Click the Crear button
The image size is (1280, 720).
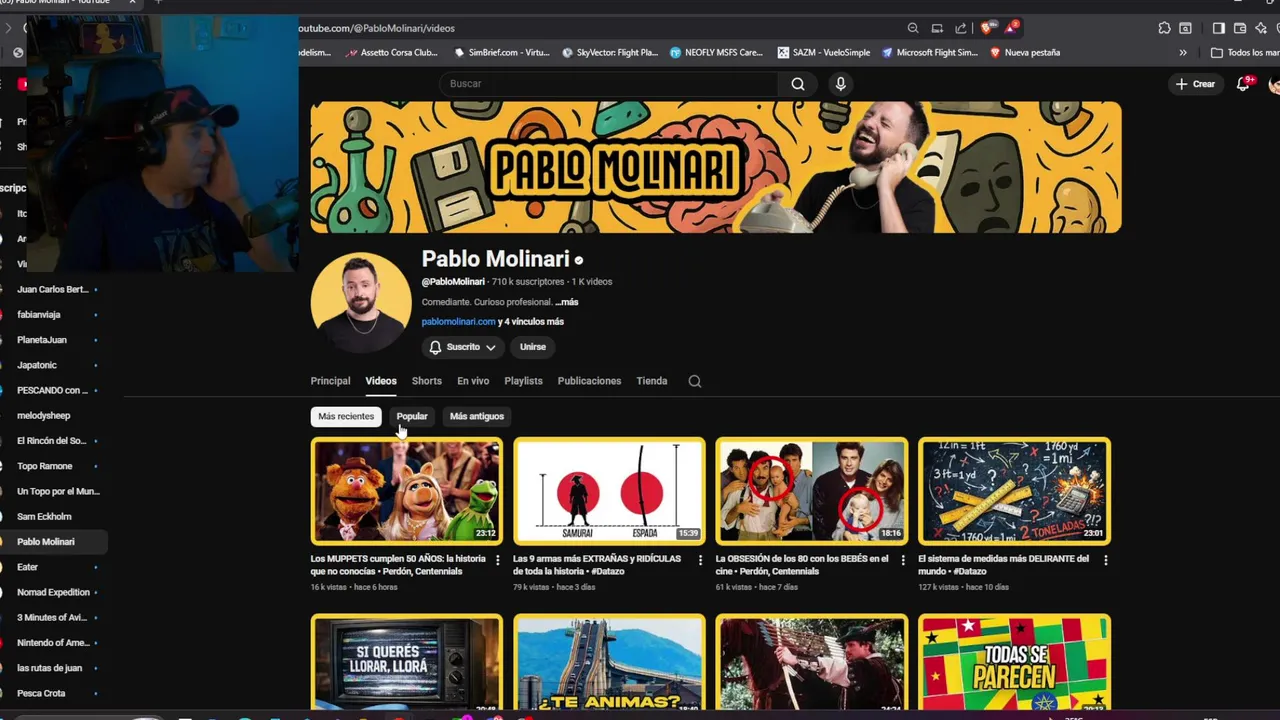pyautogui.click(x=1196, y=84)
